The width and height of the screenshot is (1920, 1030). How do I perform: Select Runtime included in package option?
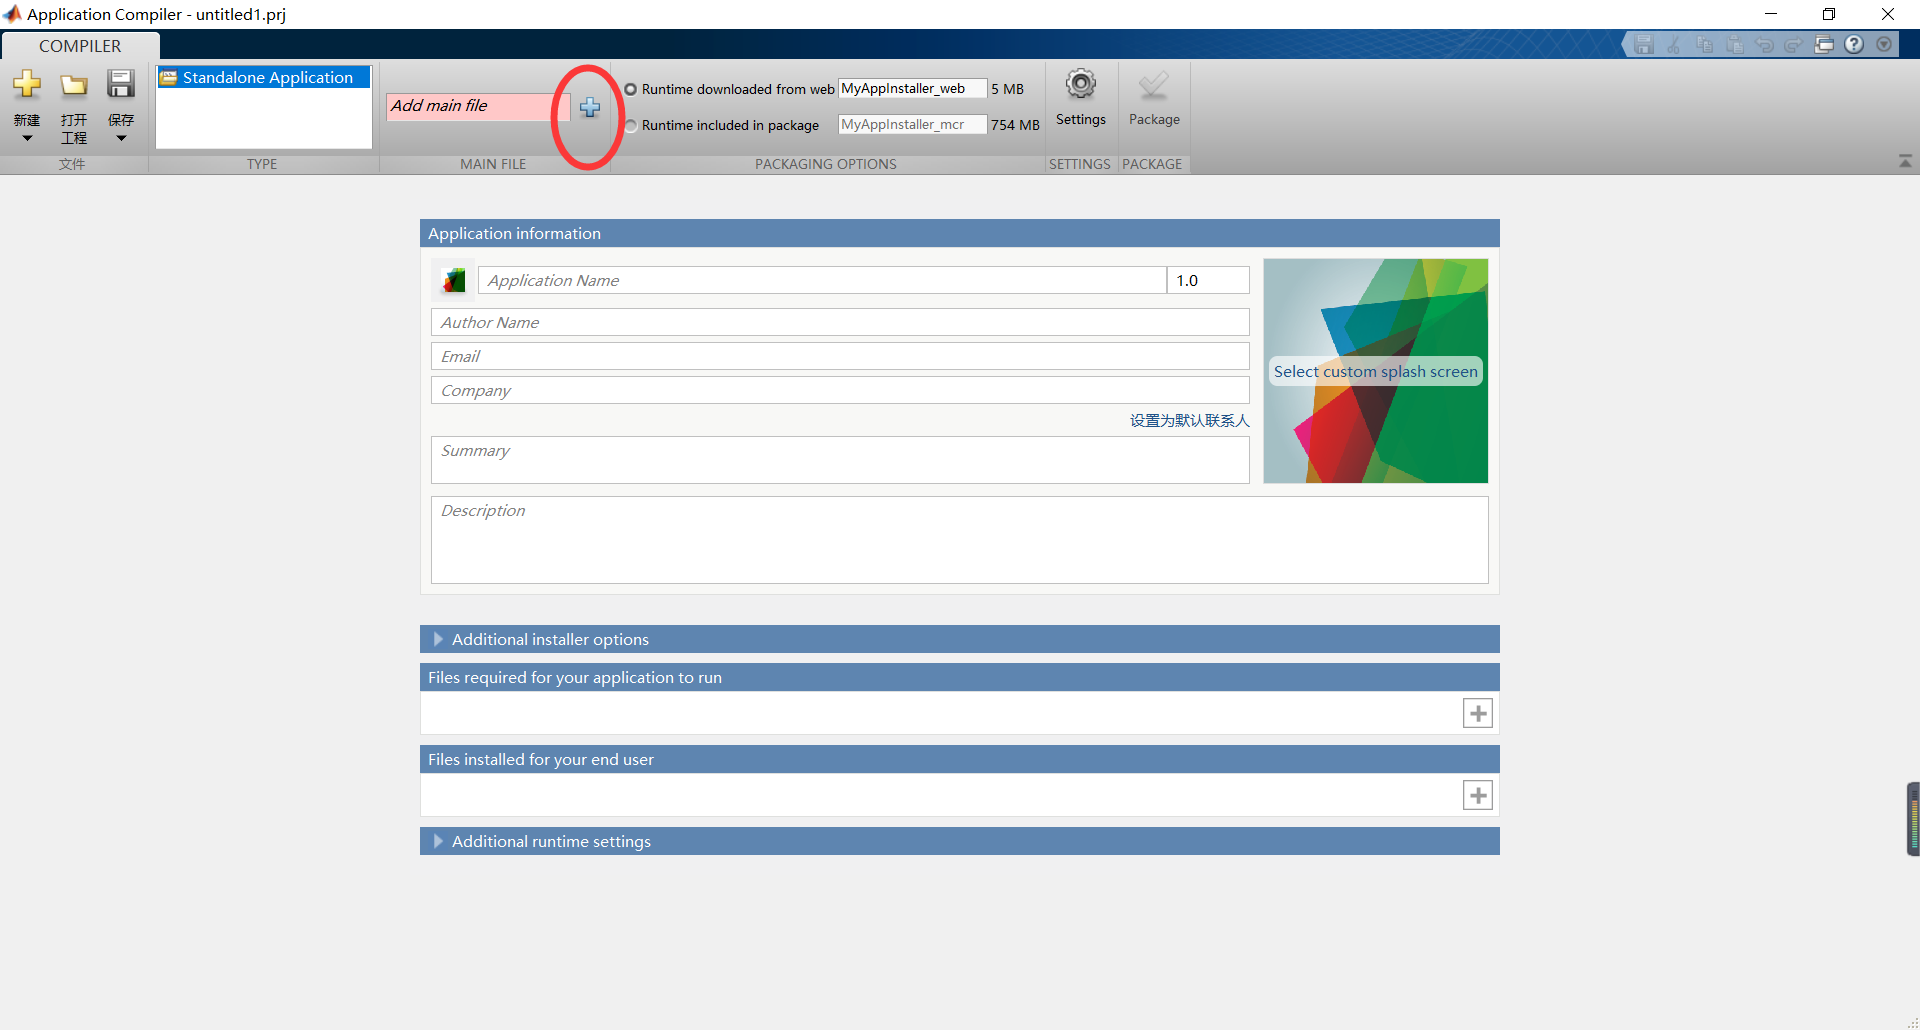631,125
